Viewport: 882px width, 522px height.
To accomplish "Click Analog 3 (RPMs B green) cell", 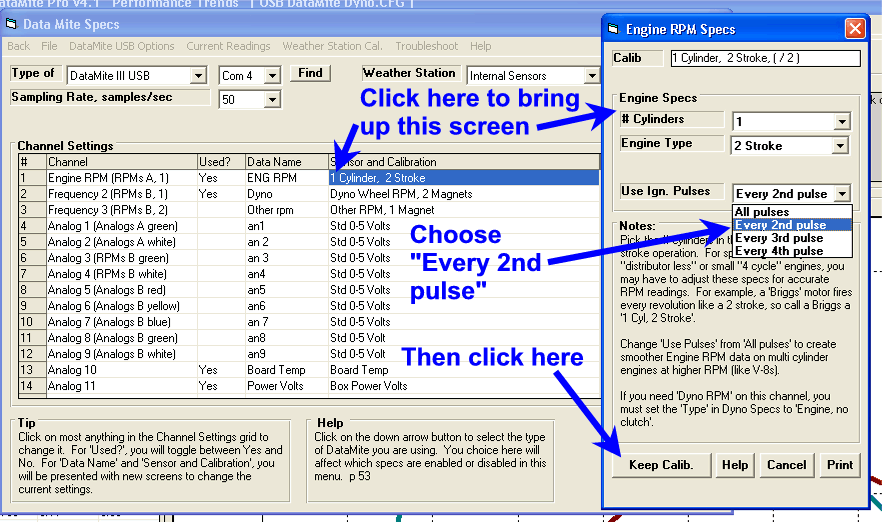I will tap(122, 258).
